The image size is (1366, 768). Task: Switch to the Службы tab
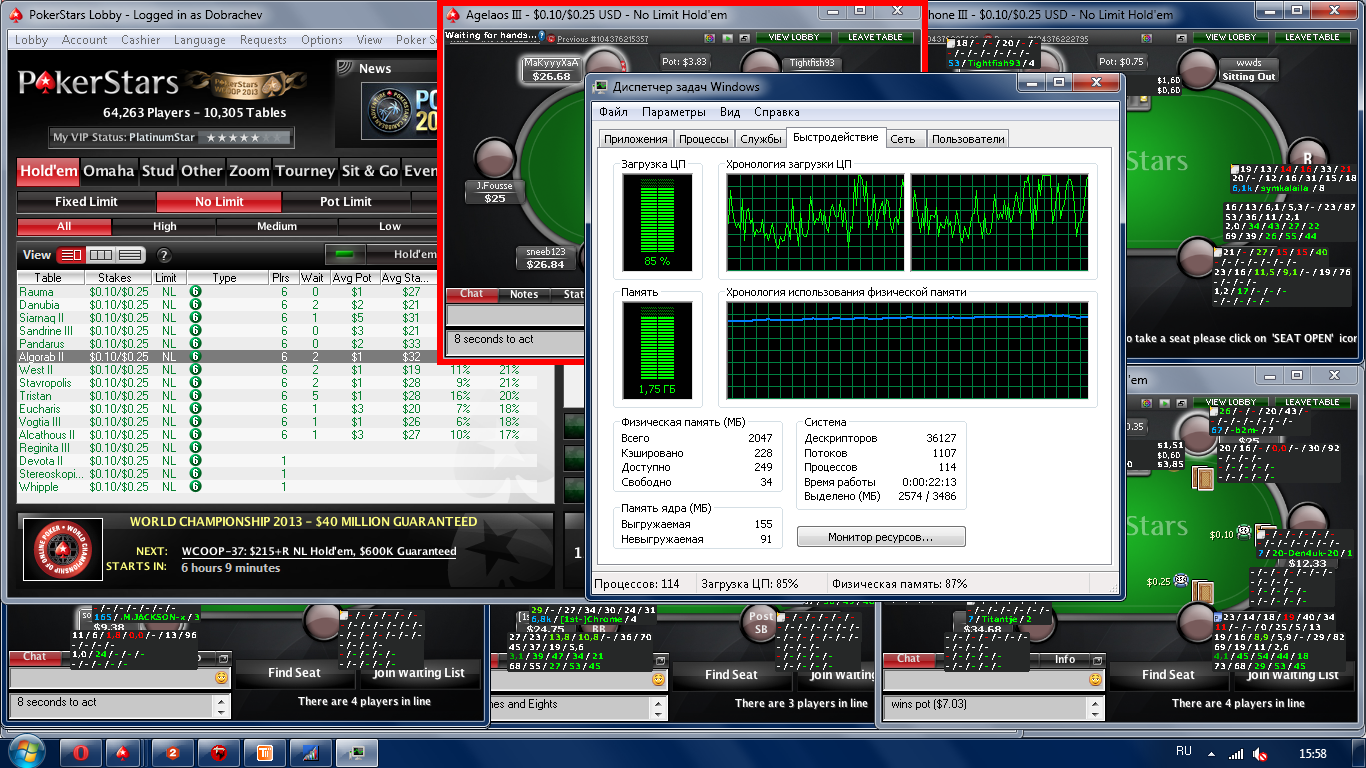tap(761, 139)
